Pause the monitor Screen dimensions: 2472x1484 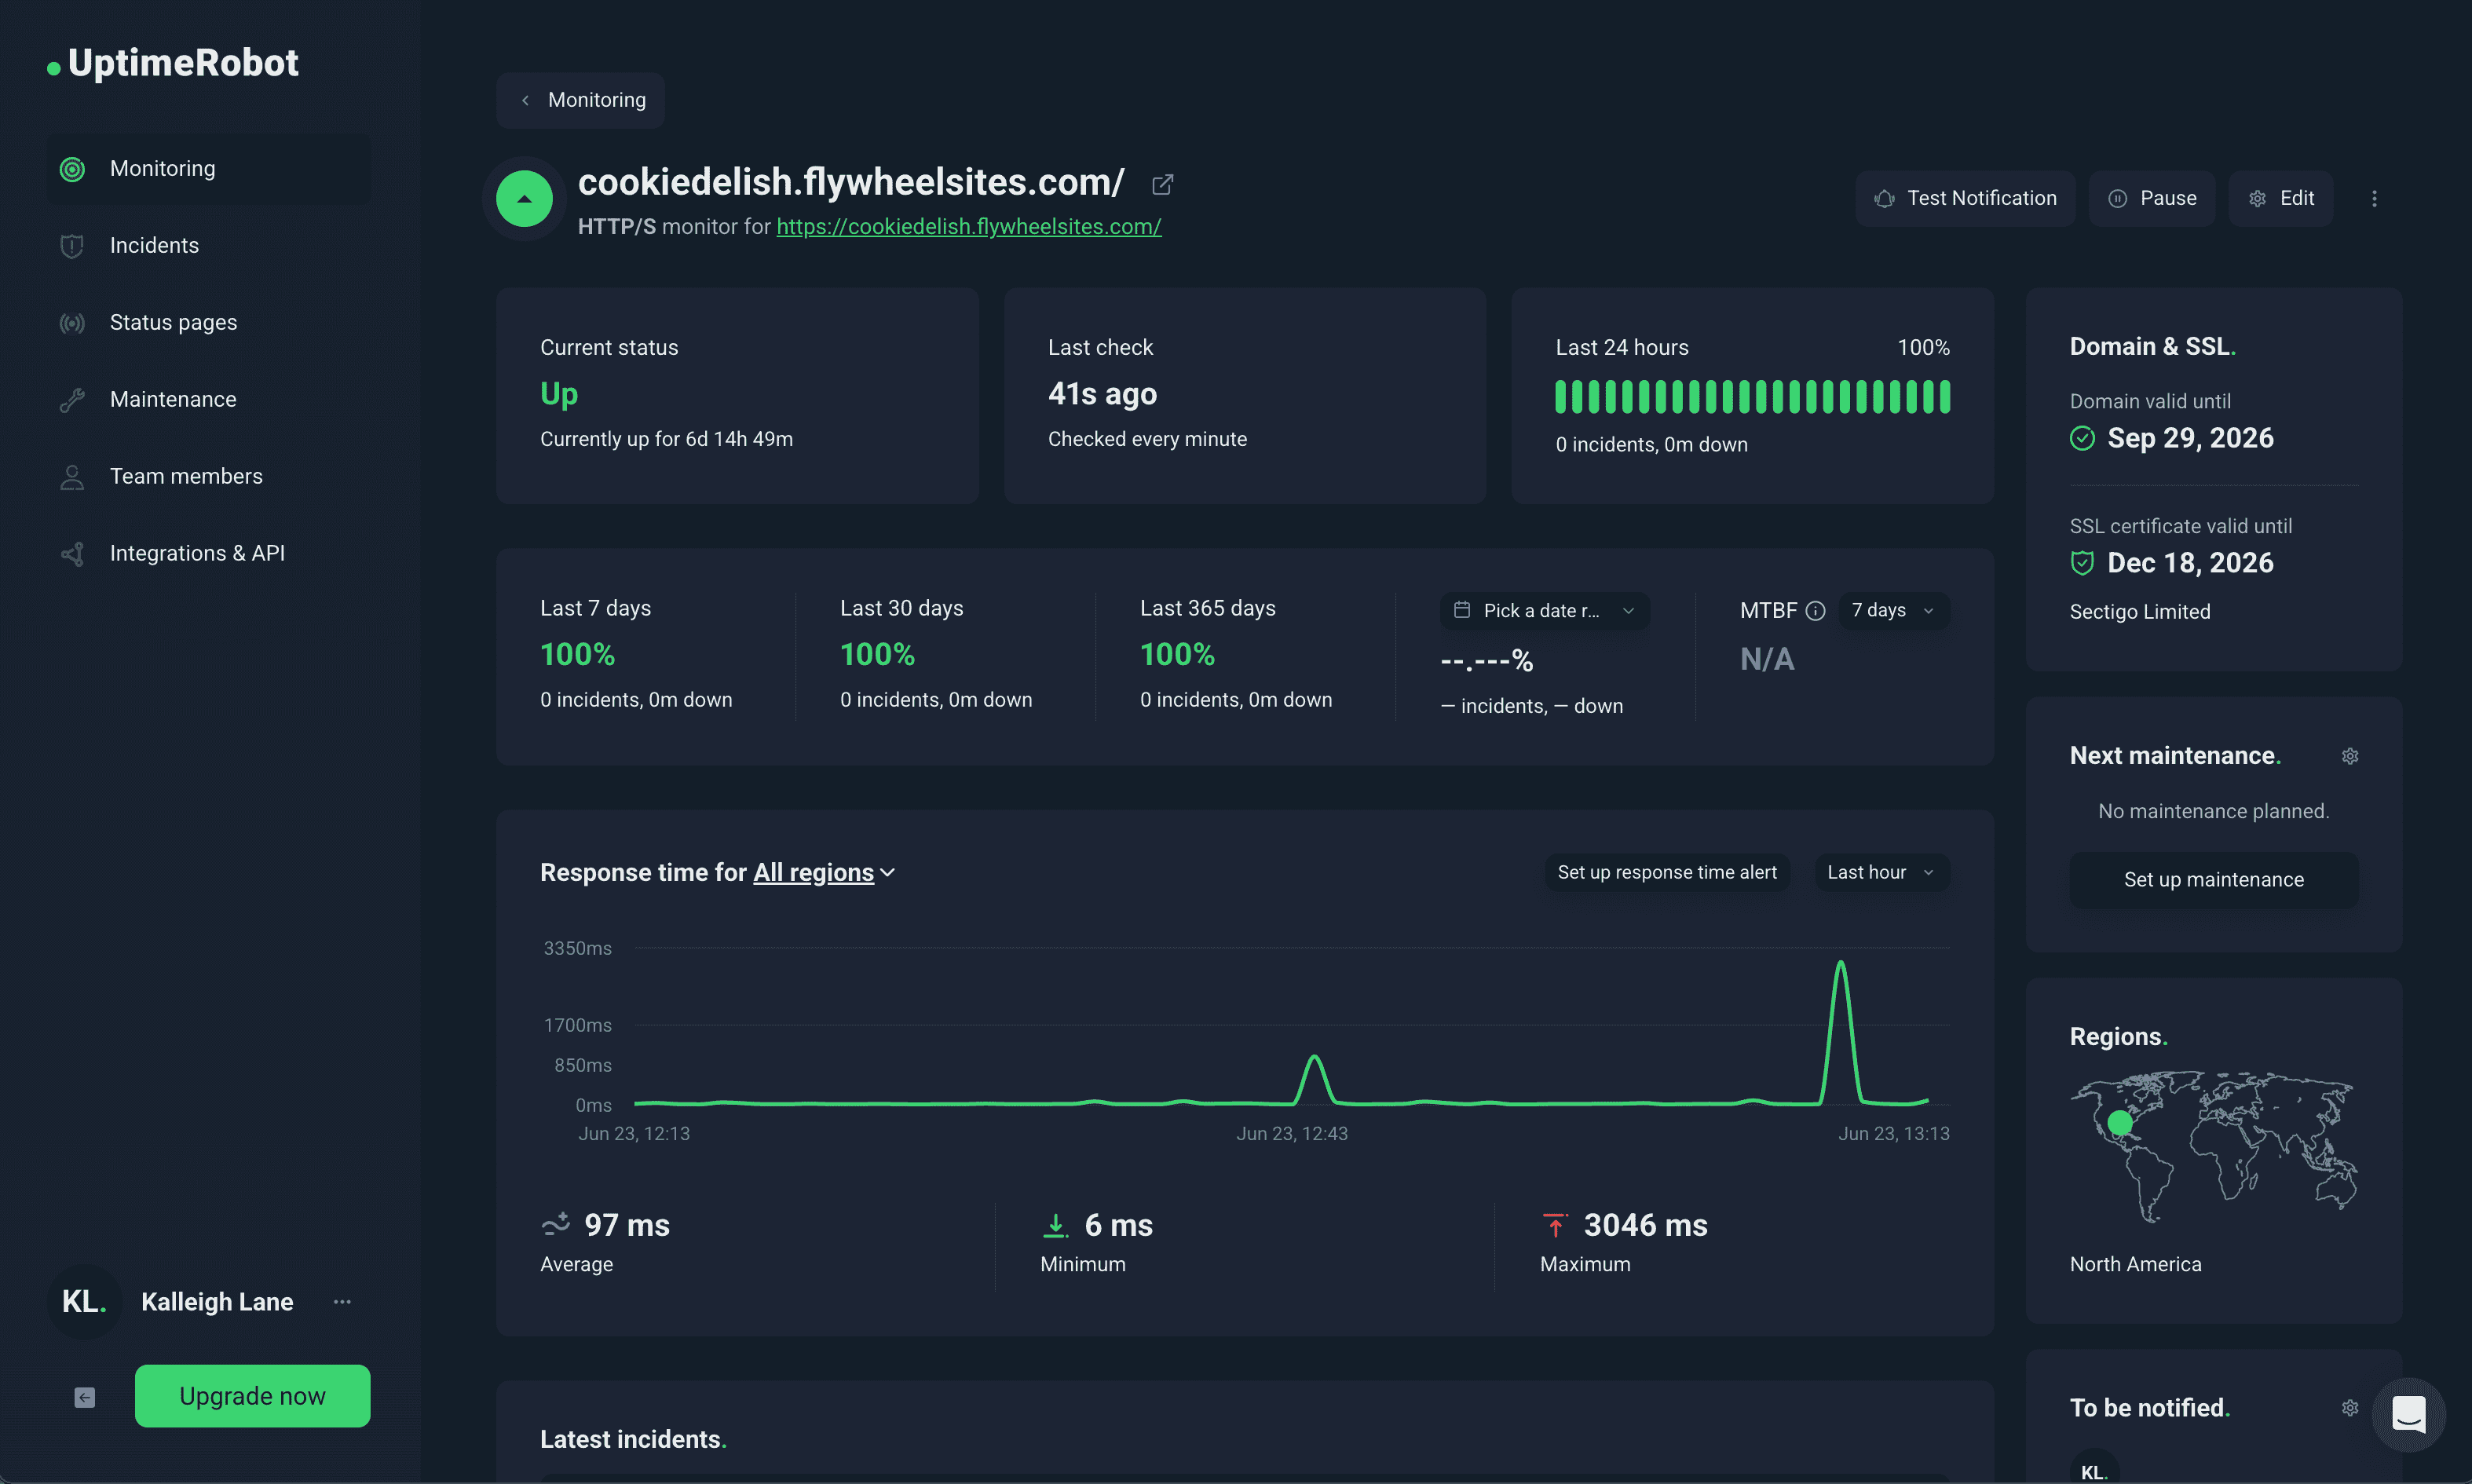[x=2152, y=198]
